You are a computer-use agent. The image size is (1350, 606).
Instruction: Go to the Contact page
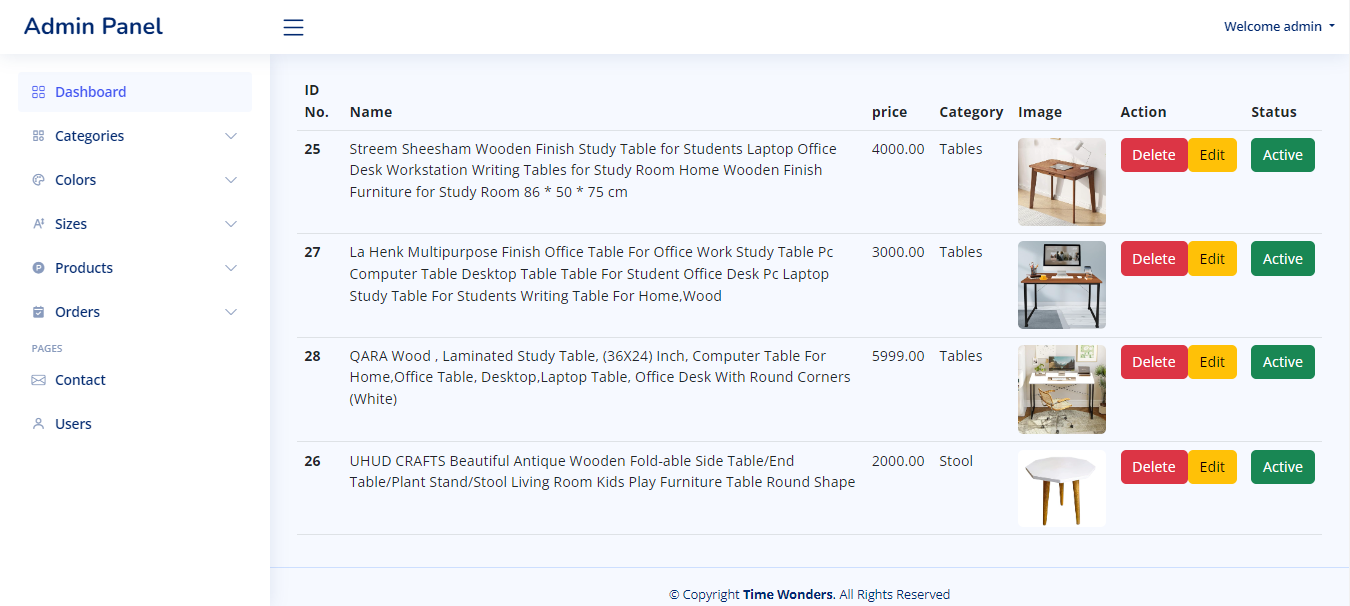tap(80, 380)
